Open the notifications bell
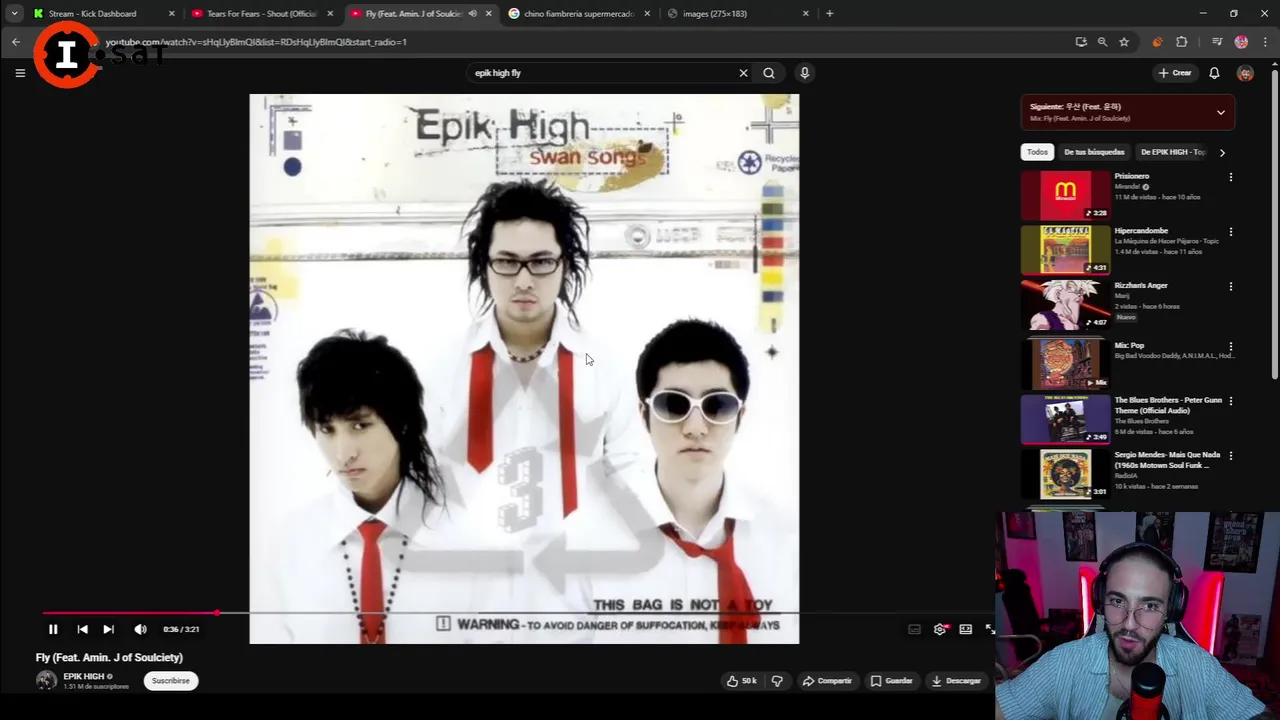 (x=1214, y=73)
